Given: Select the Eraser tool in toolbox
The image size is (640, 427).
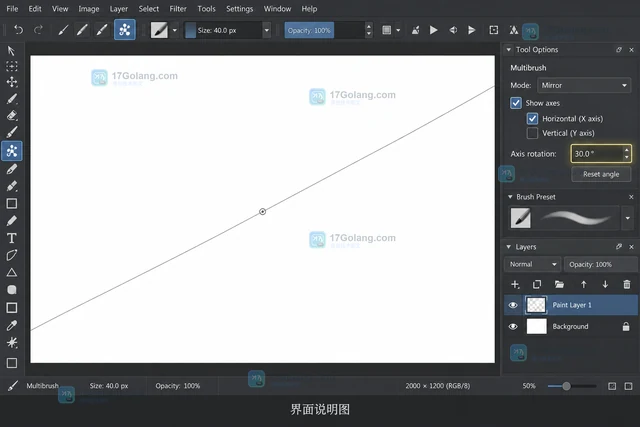Looking at the screenshot, I should coord(11,116).
